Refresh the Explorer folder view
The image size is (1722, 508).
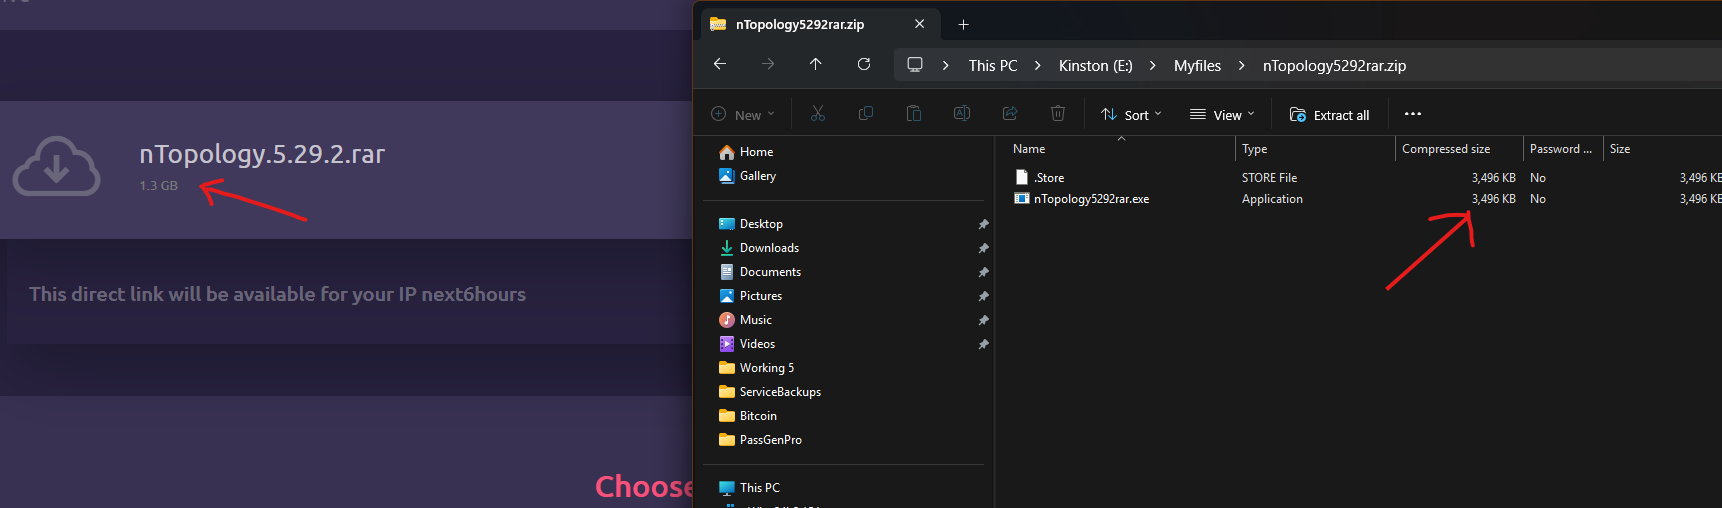coord(864,64)
